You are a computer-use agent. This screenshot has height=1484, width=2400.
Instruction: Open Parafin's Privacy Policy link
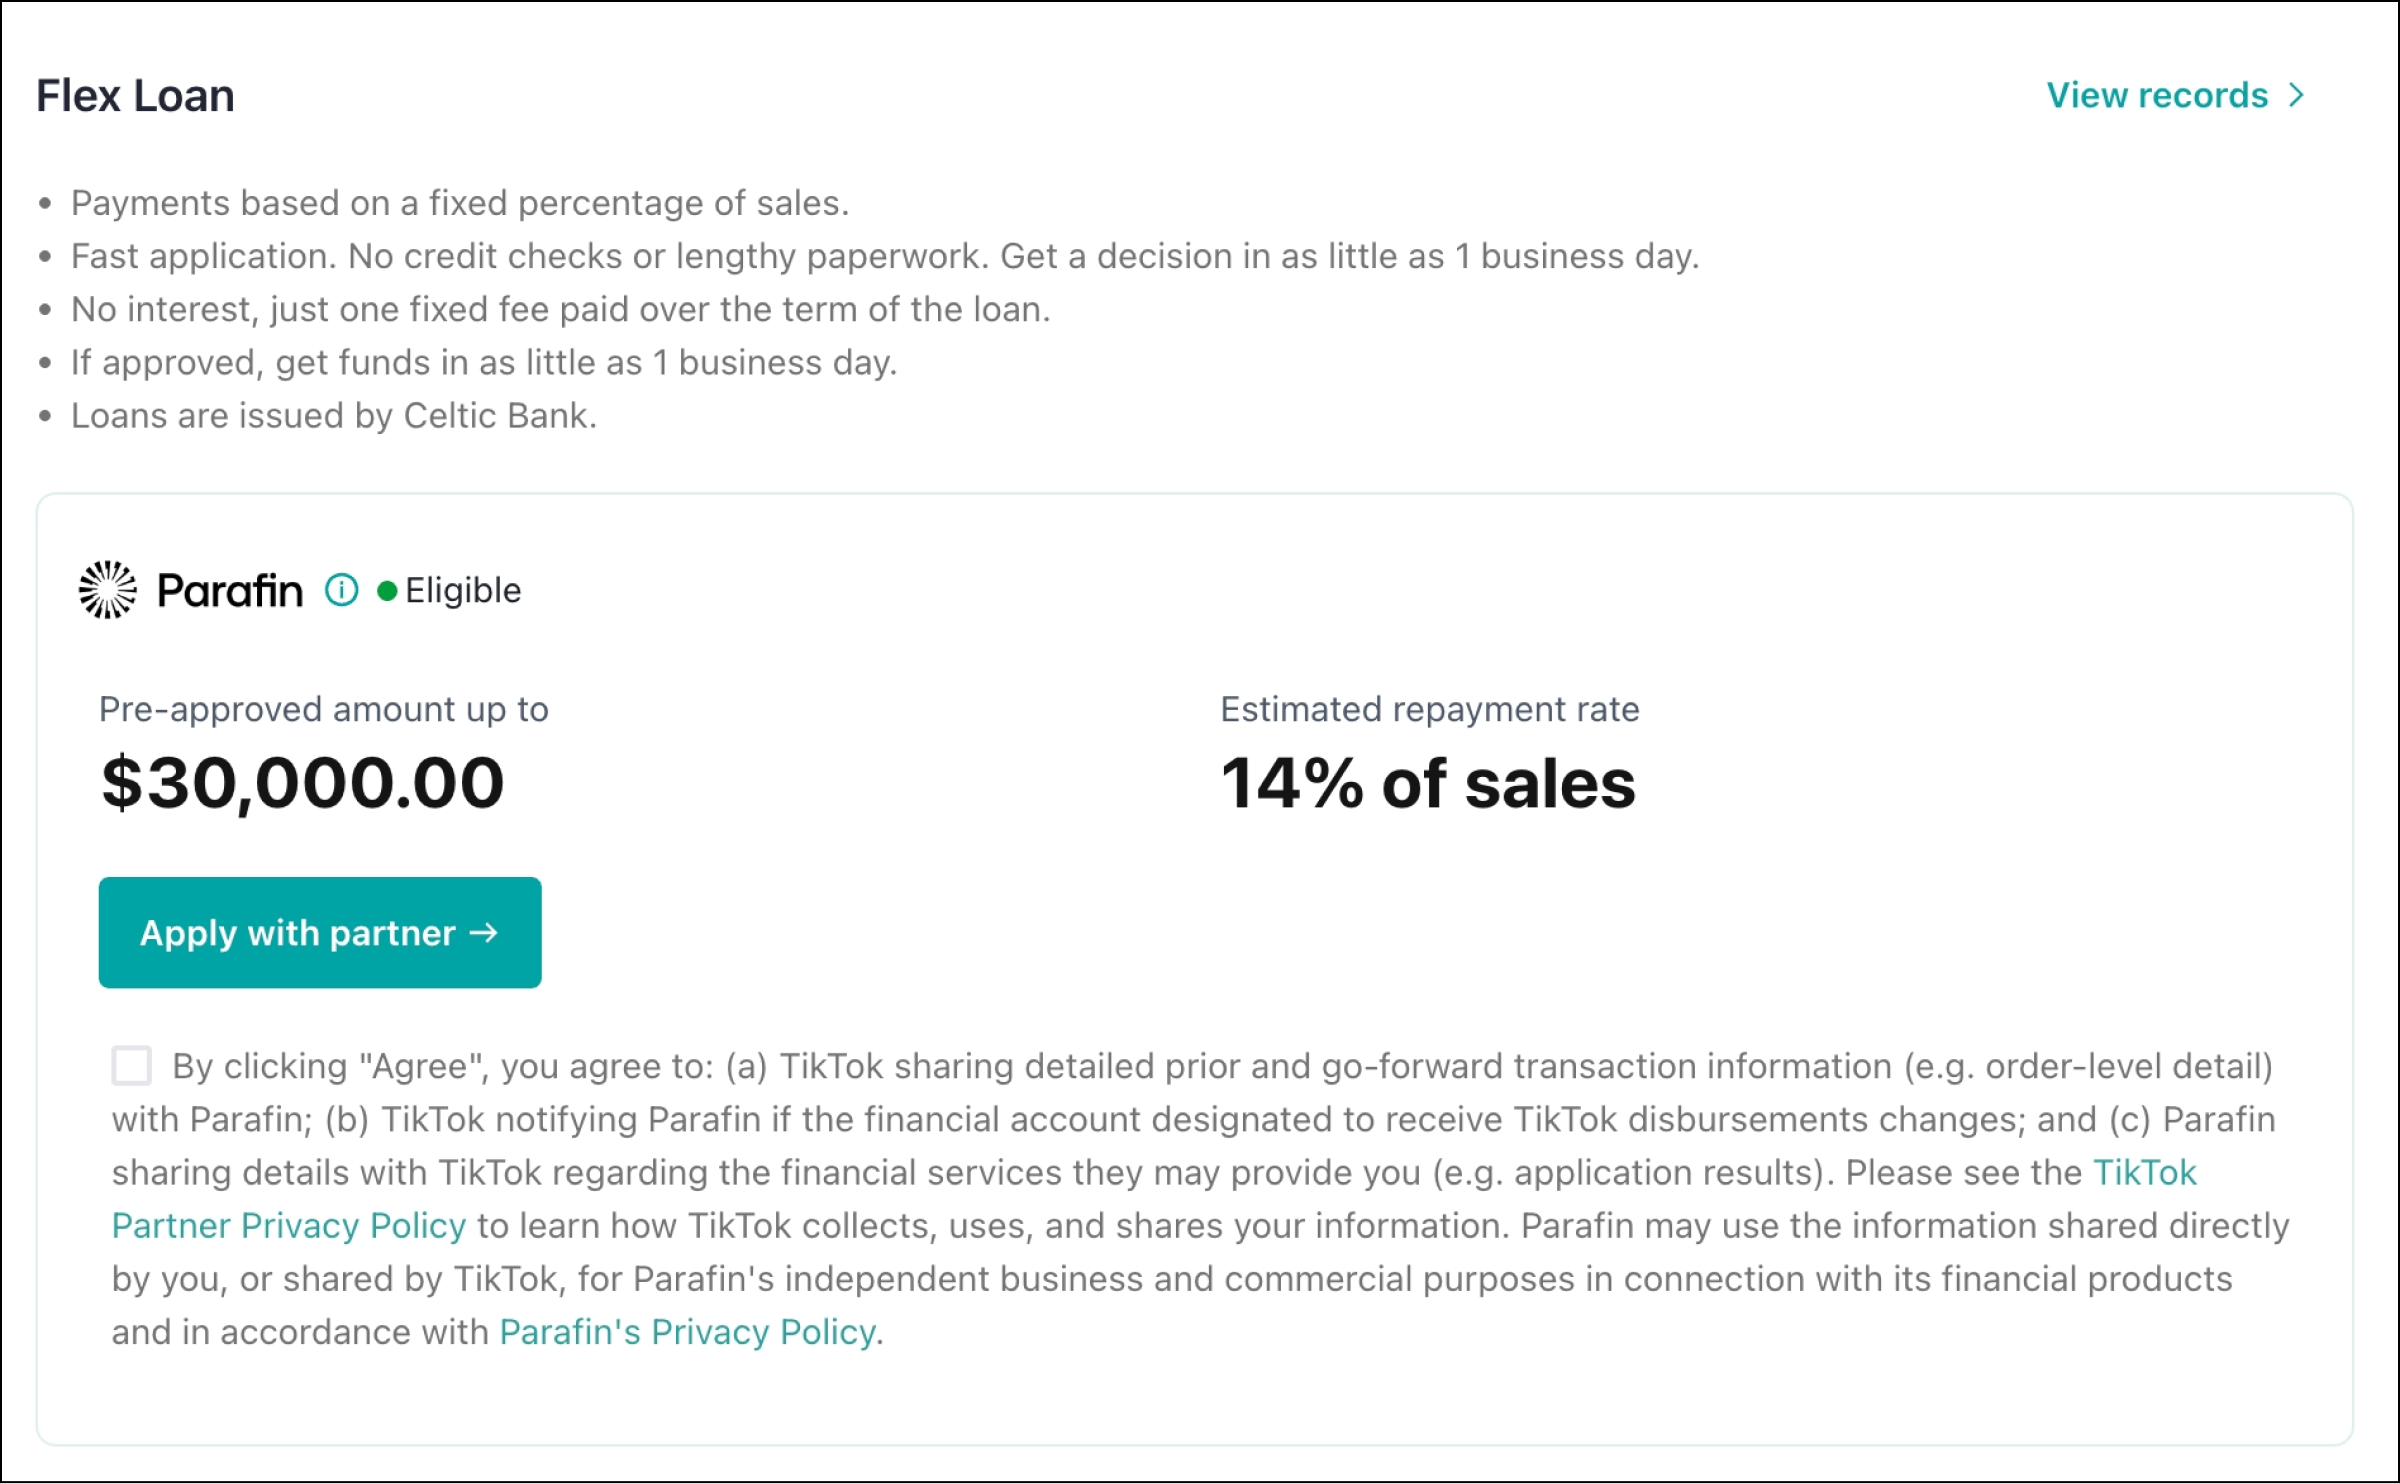[687, 1331]
